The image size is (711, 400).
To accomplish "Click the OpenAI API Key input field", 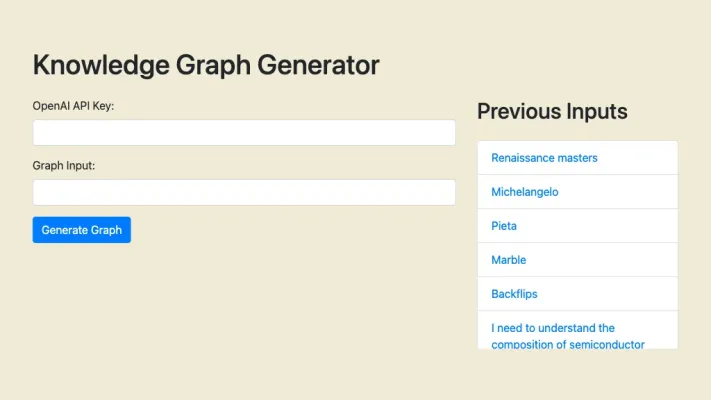I will point(244,133).
